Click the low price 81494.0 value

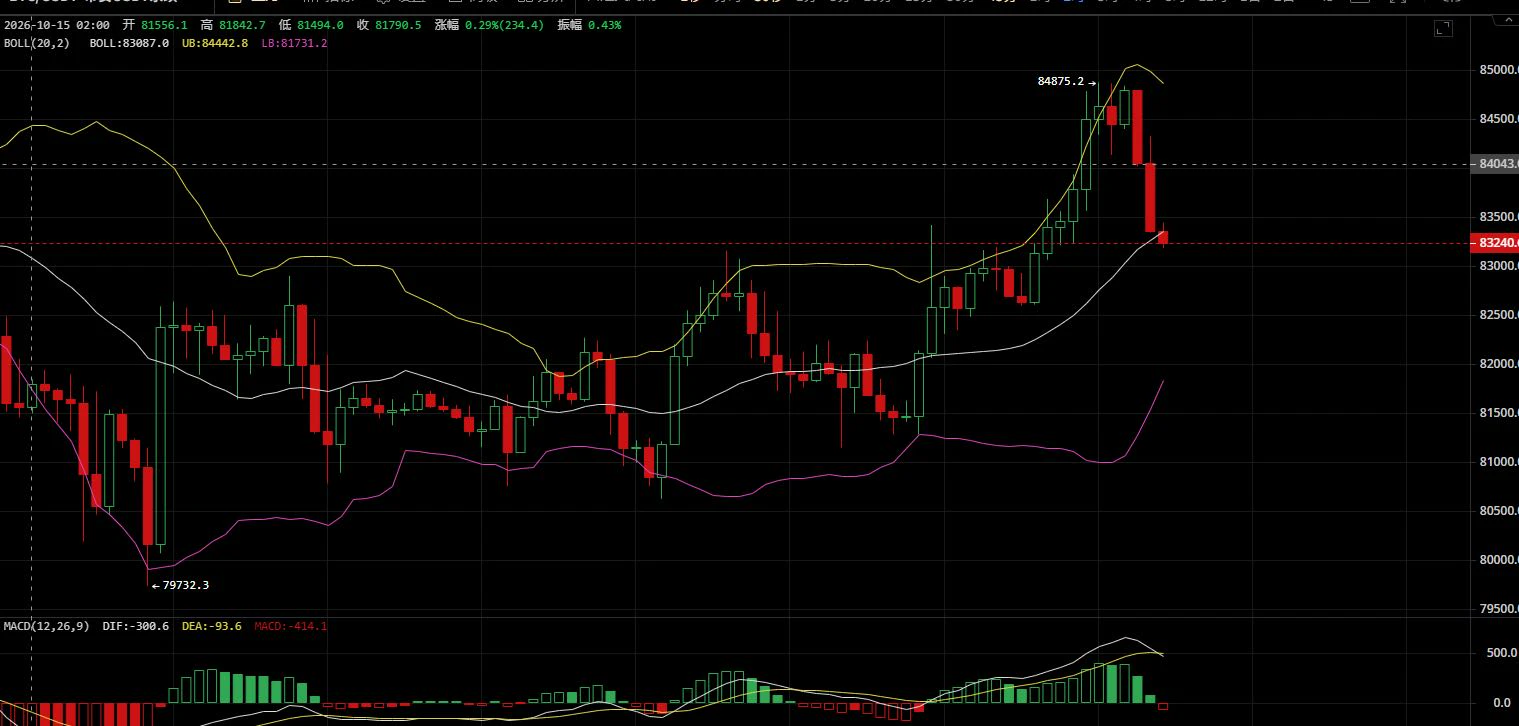320,24
